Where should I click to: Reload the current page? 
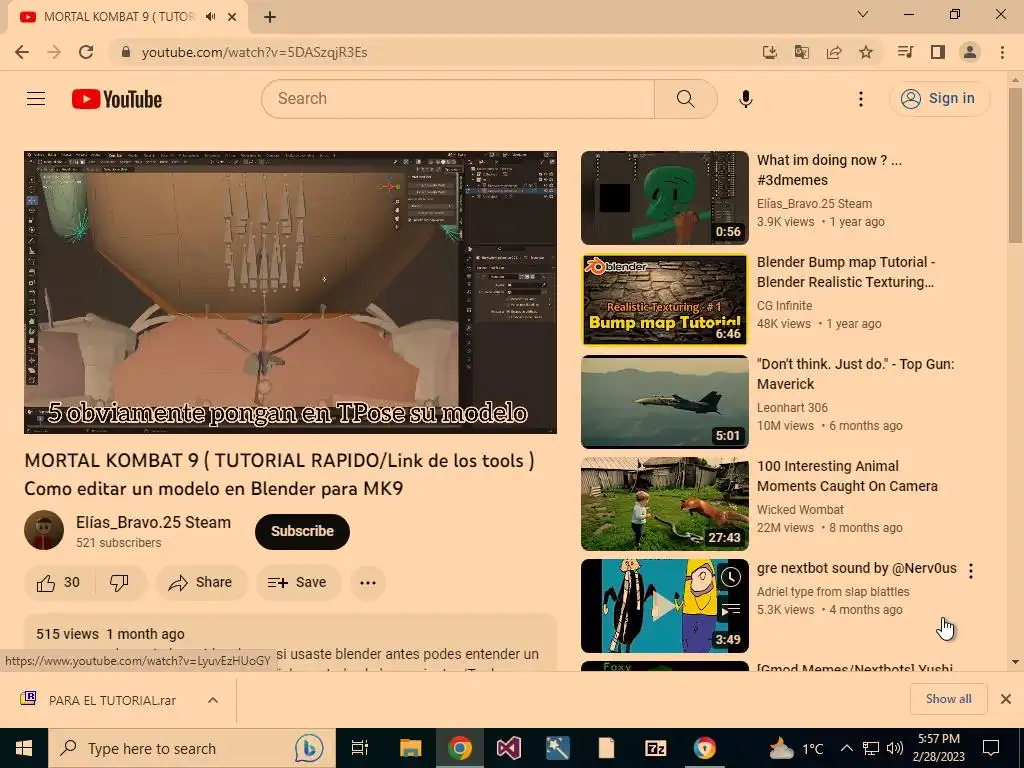point(86,52)
